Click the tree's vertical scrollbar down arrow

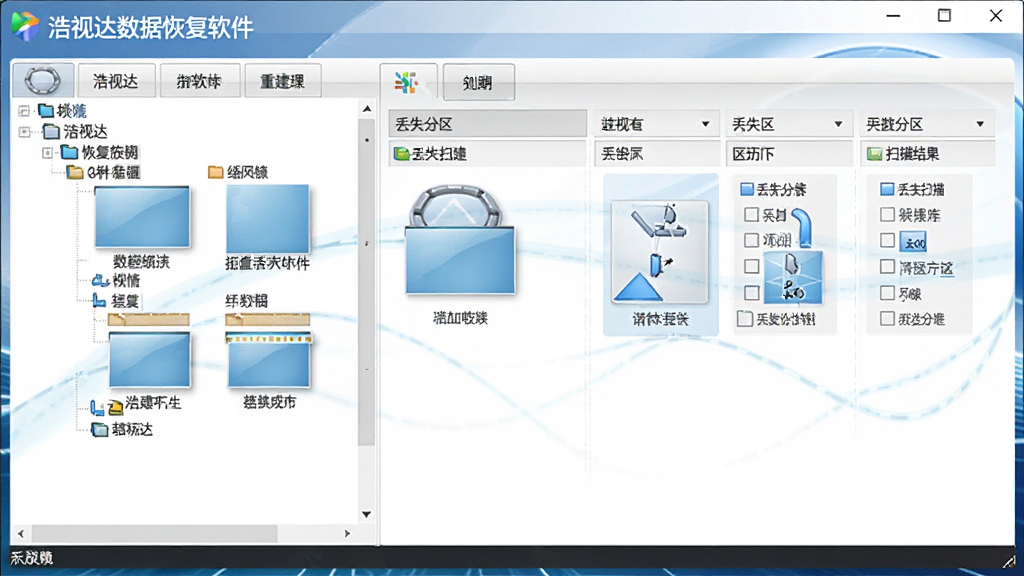[x=367, y=515]
